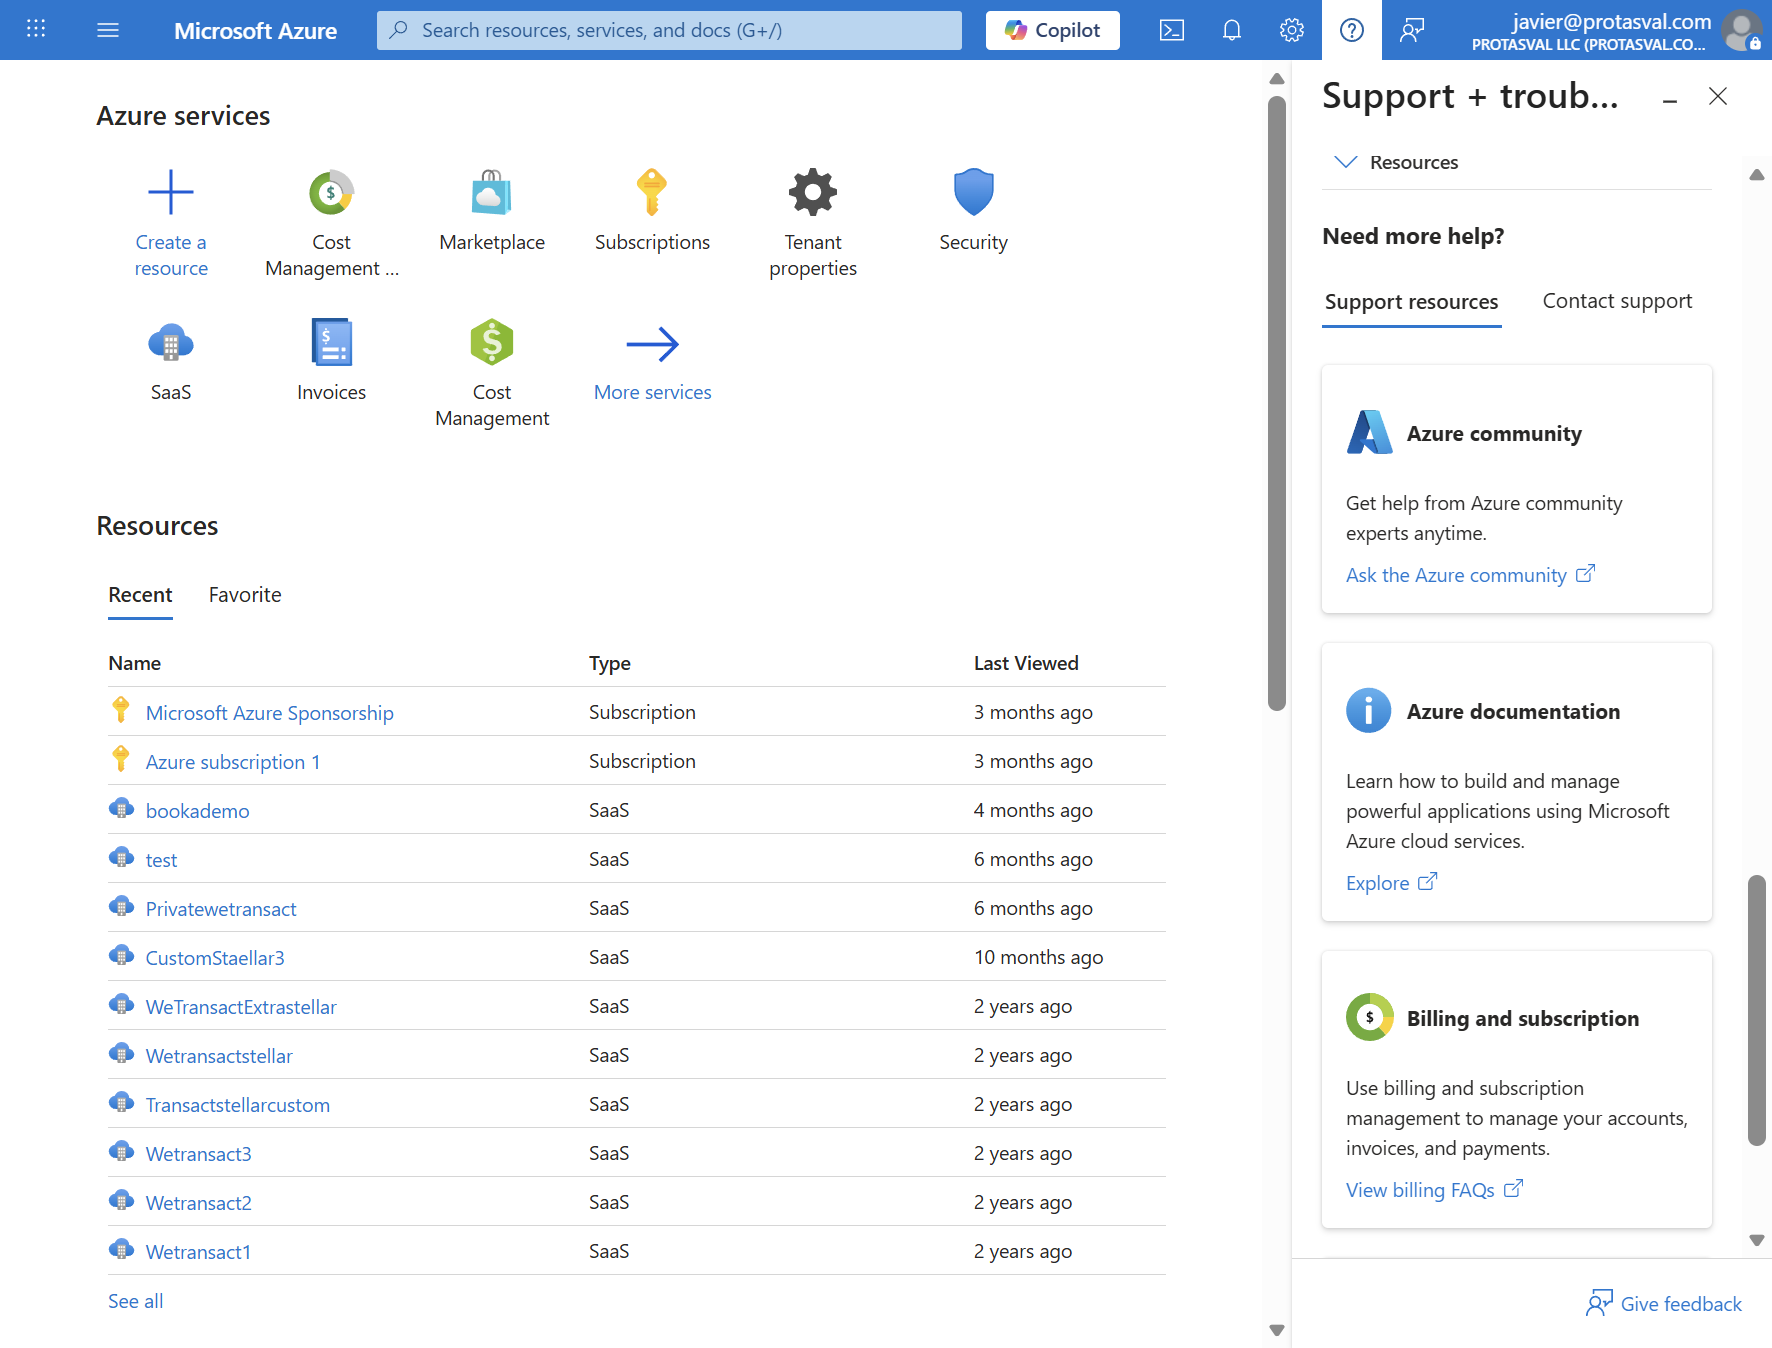
Task: Open the Privatewetransact resource
Action: 221,909
